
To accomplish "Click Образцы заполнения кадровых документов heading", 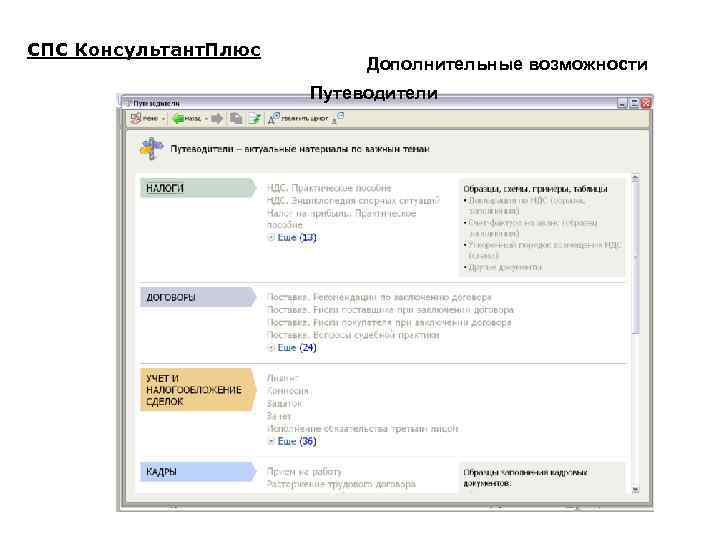I will pos(525,478).
